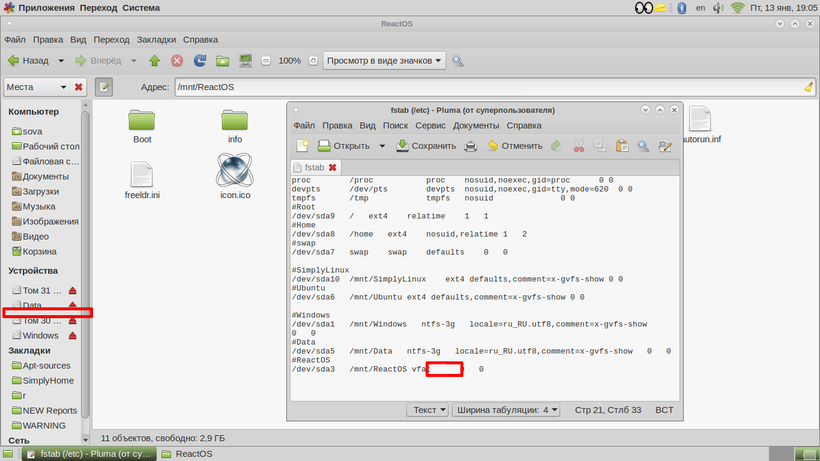Viewport: 820px width, 461px height.
Task: Open Переход menu in file manager window
Action: coord(111,40)
